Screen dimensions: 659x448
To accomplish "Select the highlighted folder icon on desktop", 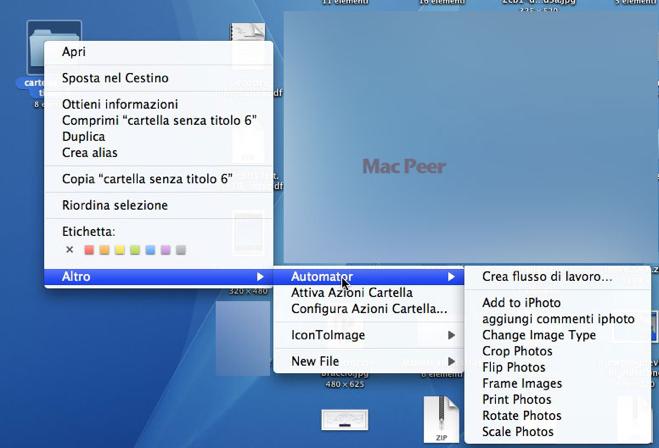I will (54, 31).
